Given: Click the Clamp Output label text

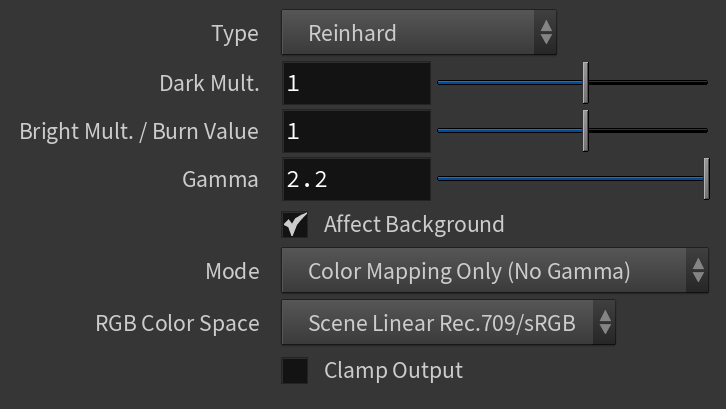Looking at the screenshot, I should (x=394, y=371).
